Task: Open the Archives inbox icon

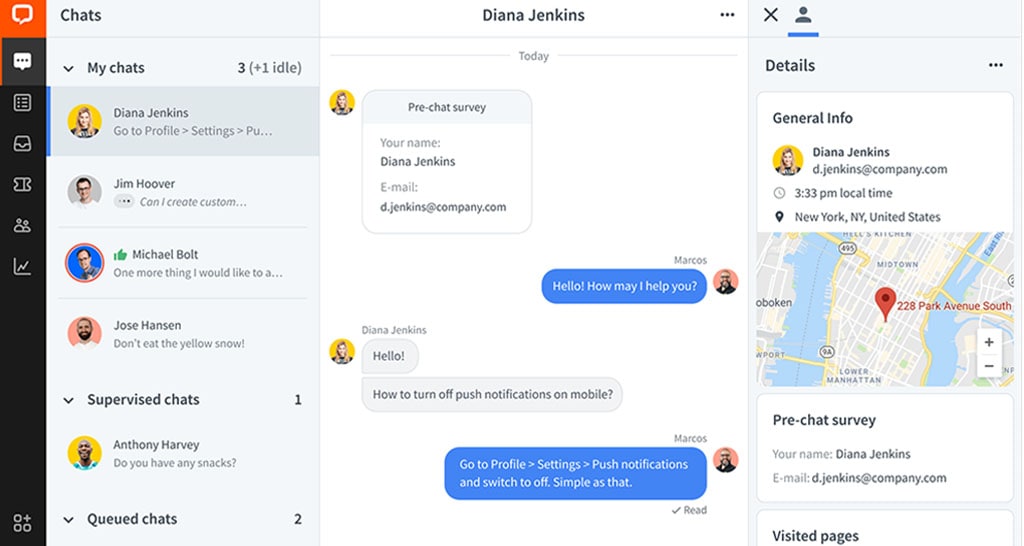Action: 22,143
